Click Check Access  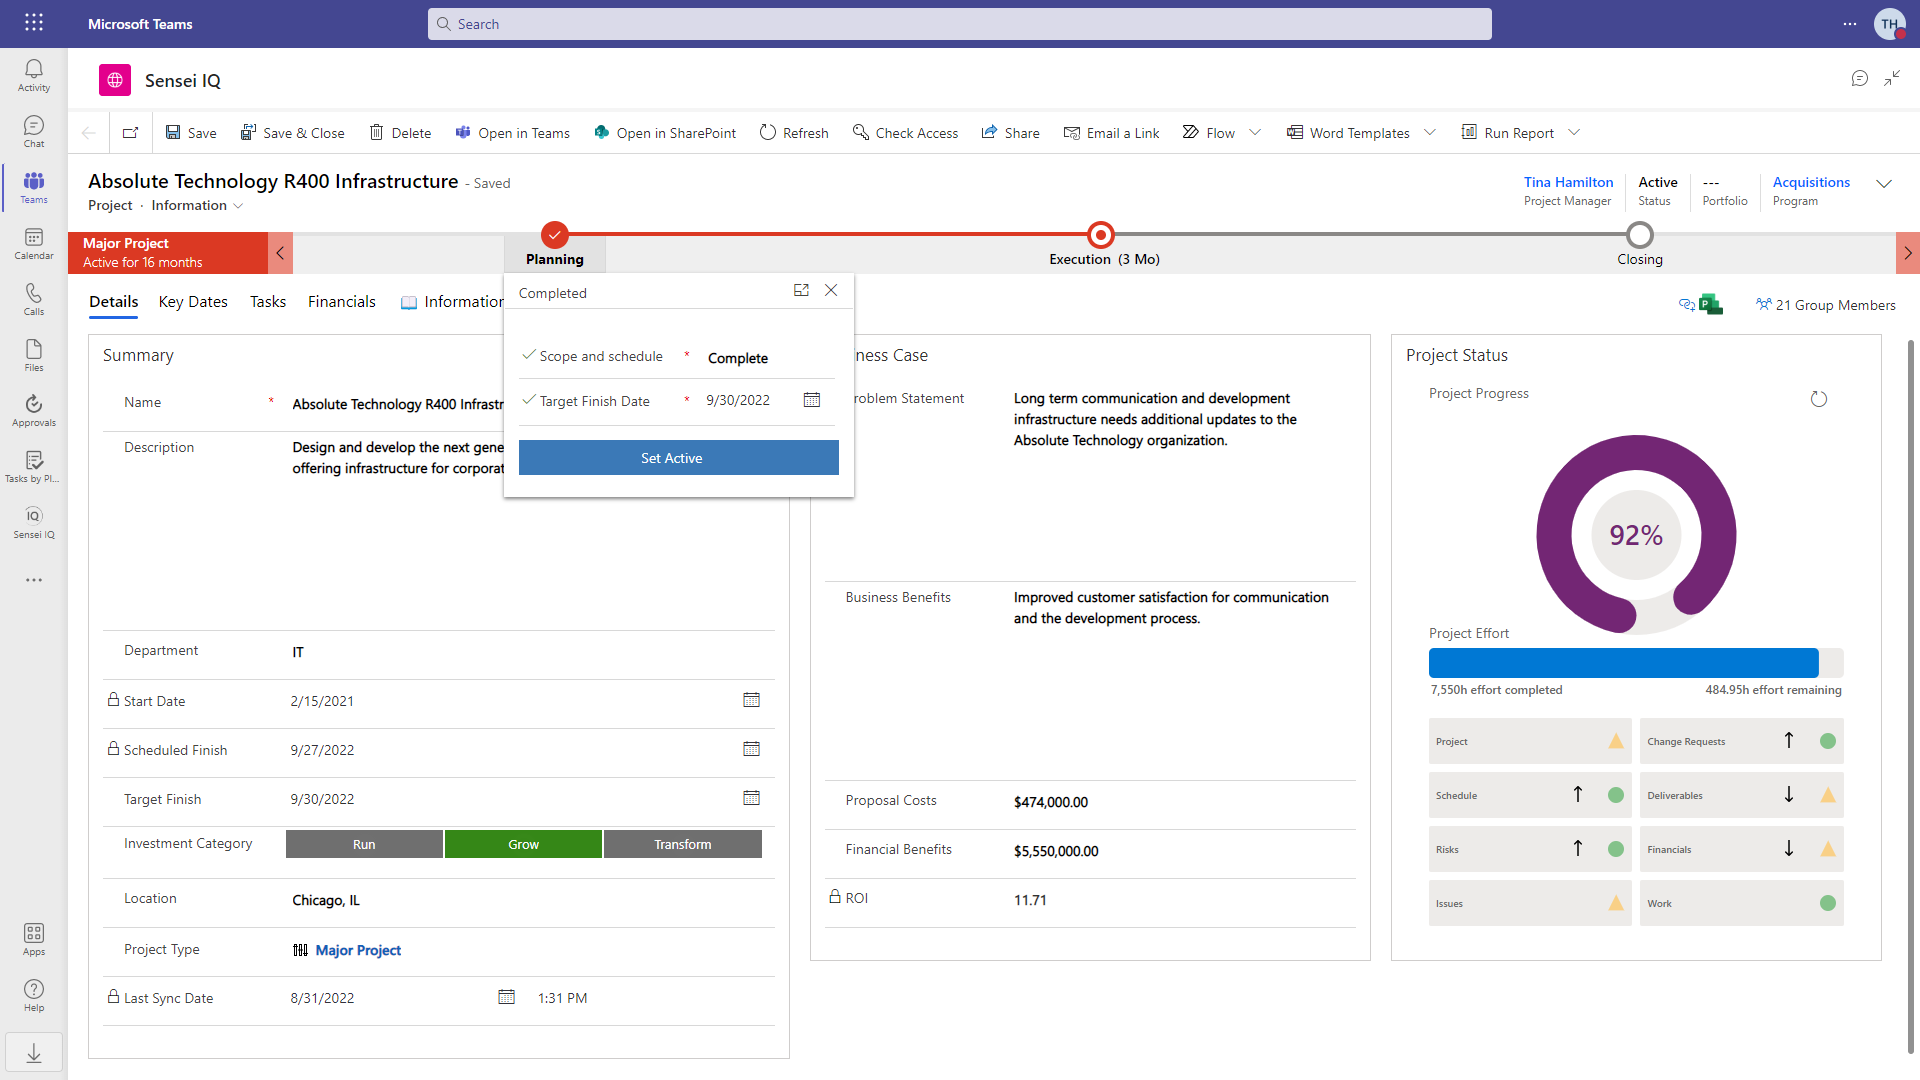point(905,133)
